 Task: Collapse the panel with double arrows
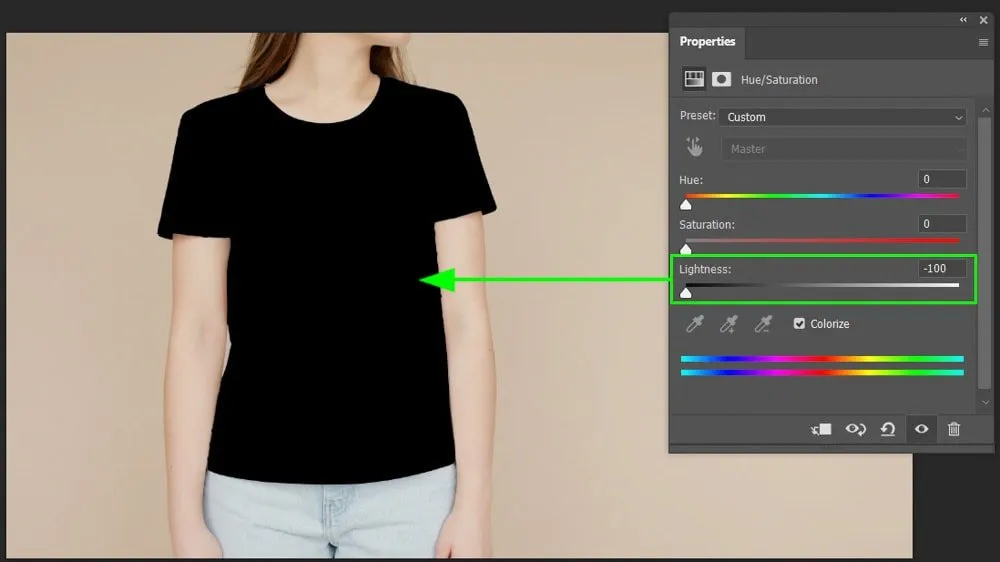(x=964, y=20)
